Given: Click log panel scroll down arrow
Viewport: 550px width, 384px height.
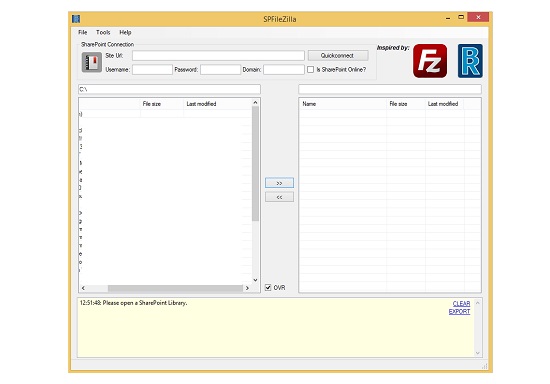Looking at the screenshot, I should click(x=477, y=353).
